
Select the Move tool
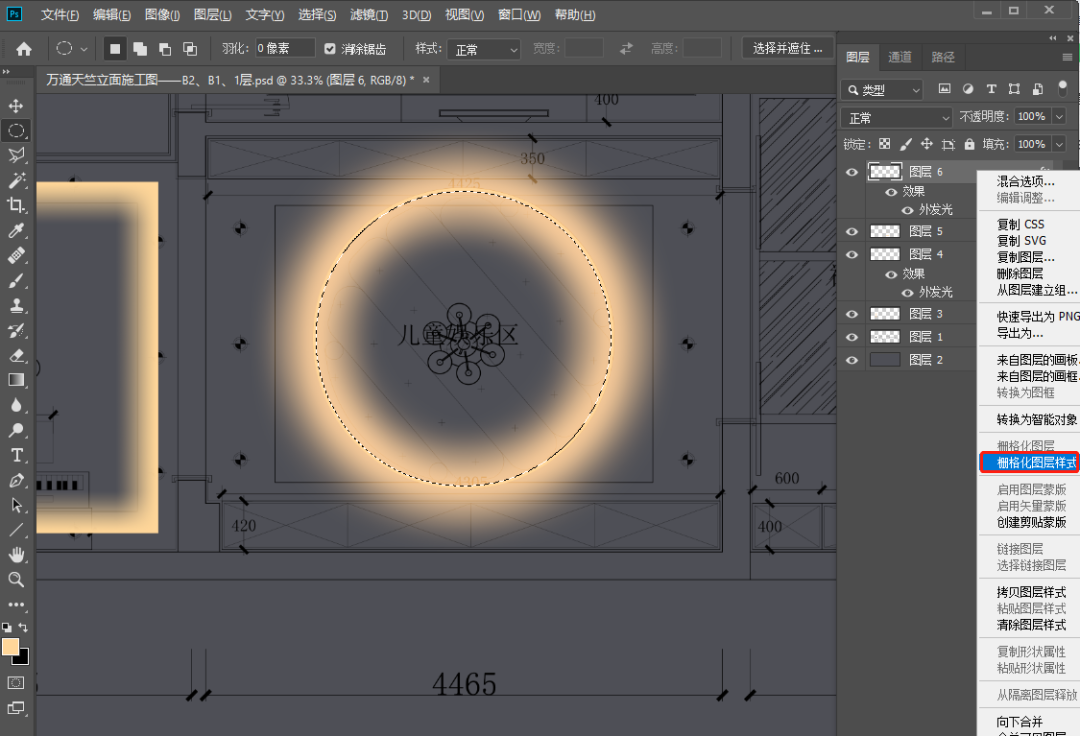16,105
